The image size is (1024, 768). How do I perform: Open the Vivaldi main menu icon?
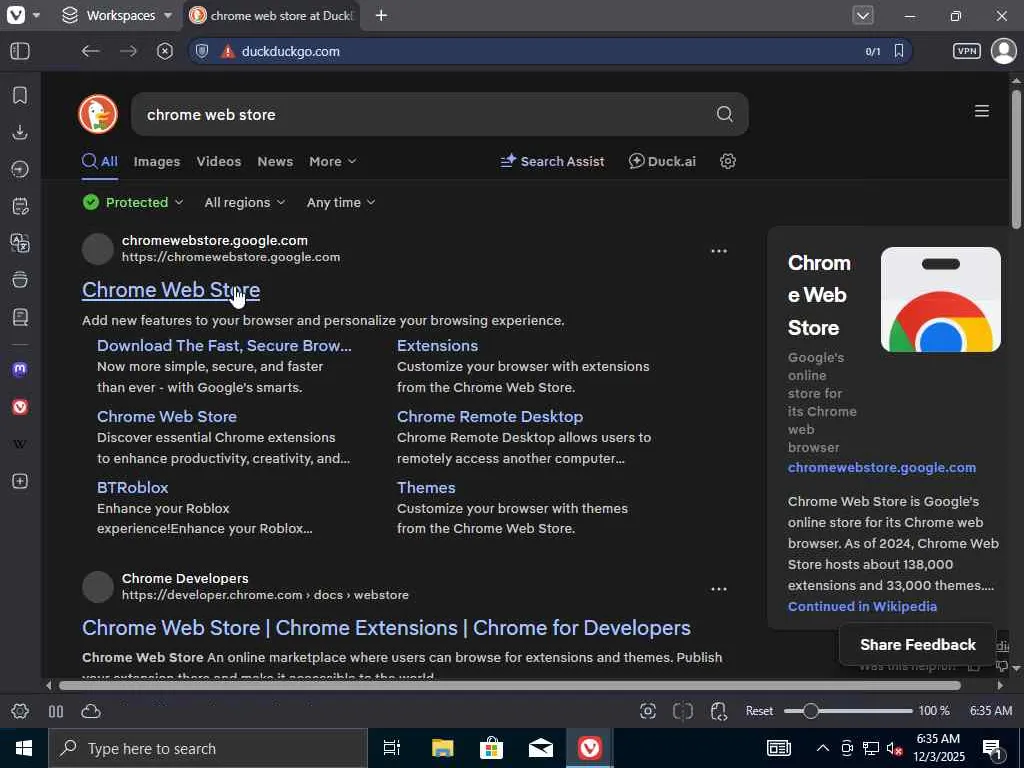[x=16, y=15]
